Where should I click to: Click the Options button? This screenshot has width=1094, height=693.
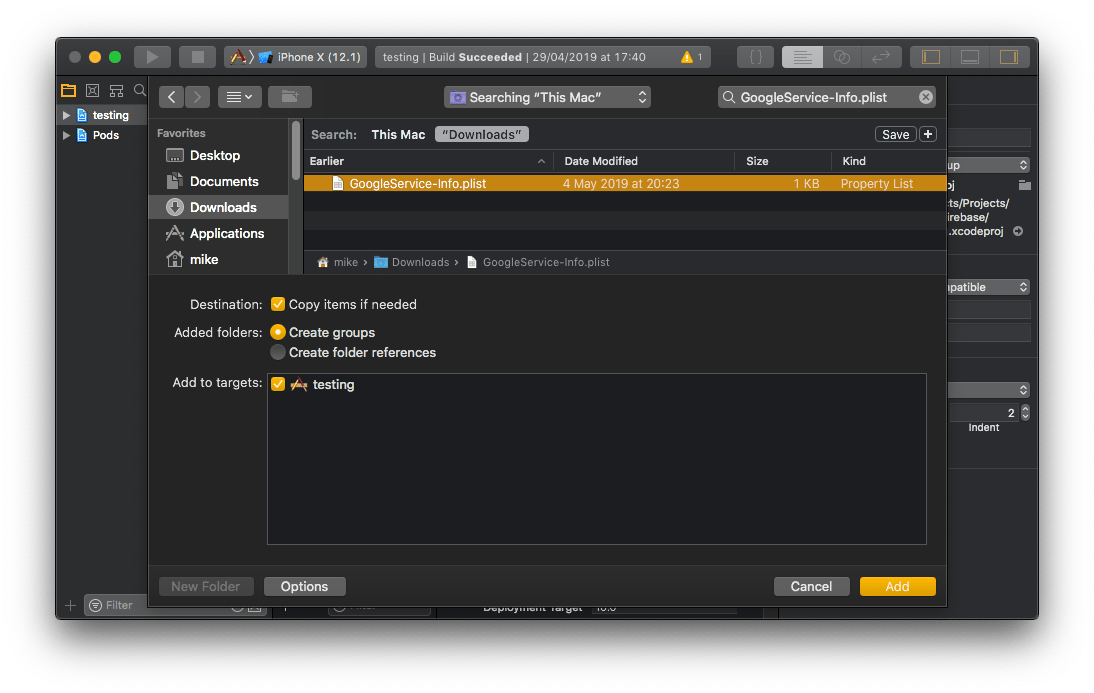(304, 587)
